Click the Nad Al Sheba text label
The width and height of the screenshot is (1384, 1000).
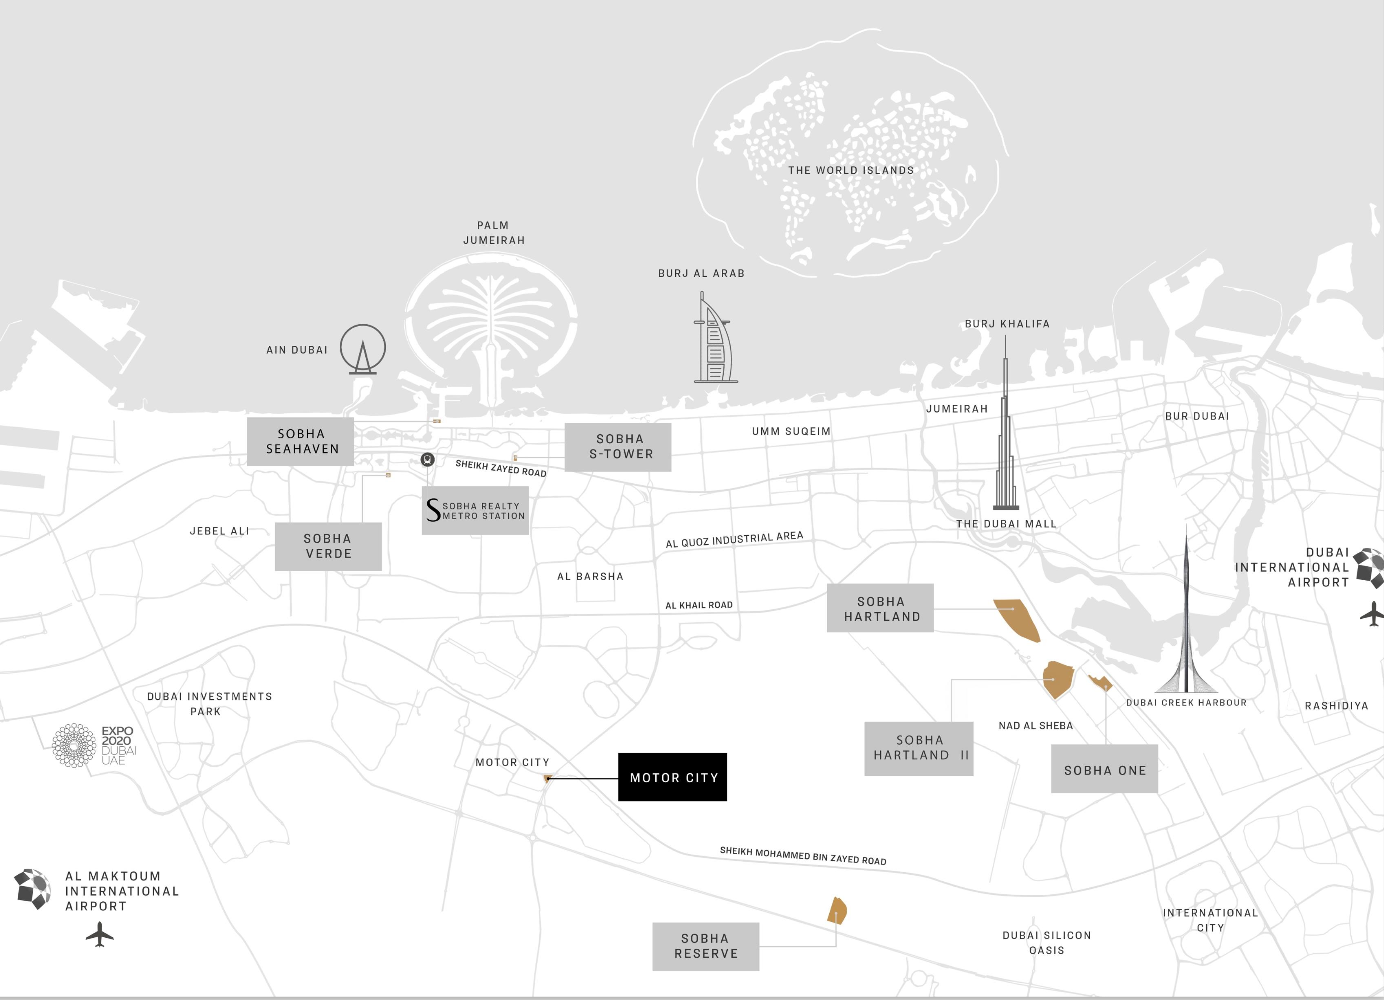(x=1036, y=726)
